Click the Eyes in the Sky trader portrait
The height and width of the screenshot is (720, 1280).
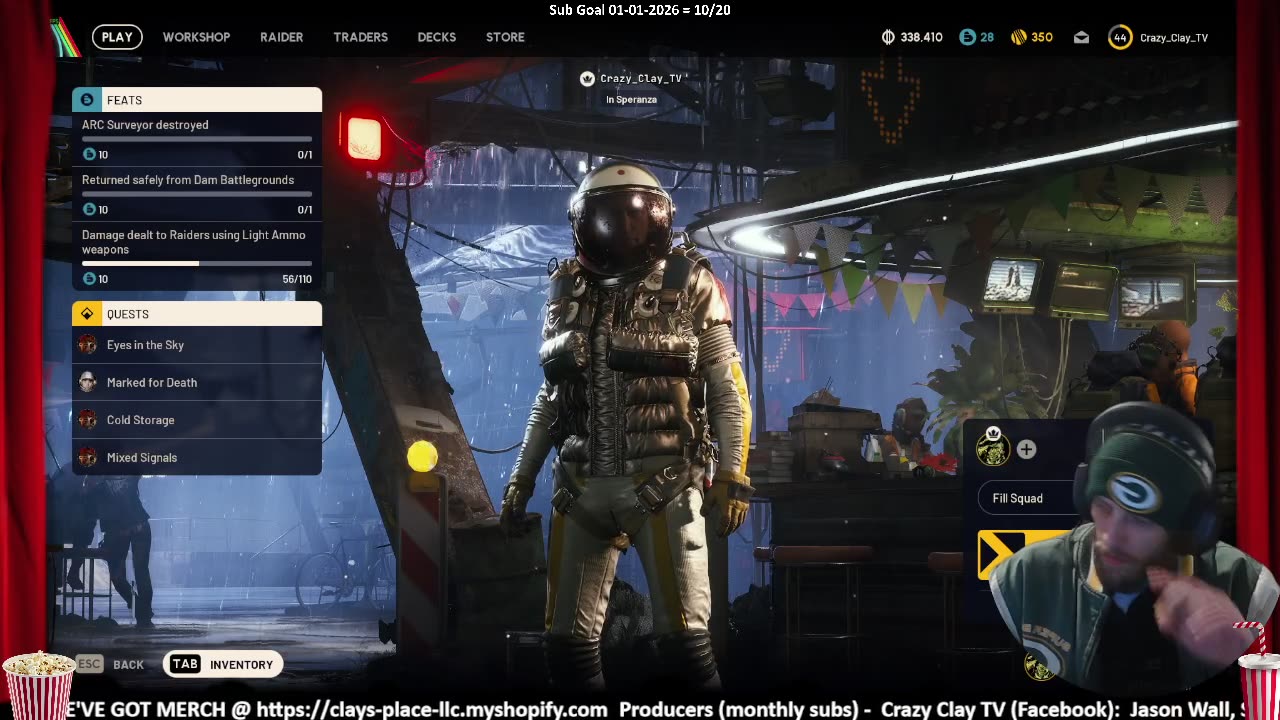click(x=88, y=345)
